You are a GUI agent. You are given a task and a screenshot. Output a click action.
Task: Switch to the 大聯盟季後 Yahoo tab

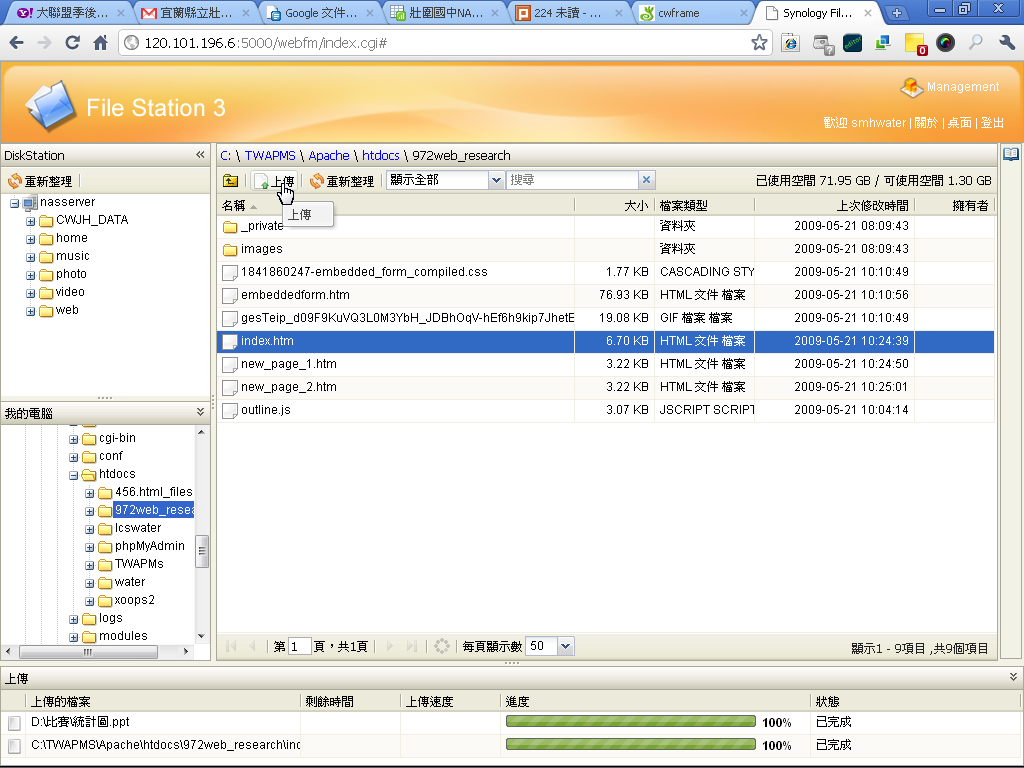tap(71, 13)
